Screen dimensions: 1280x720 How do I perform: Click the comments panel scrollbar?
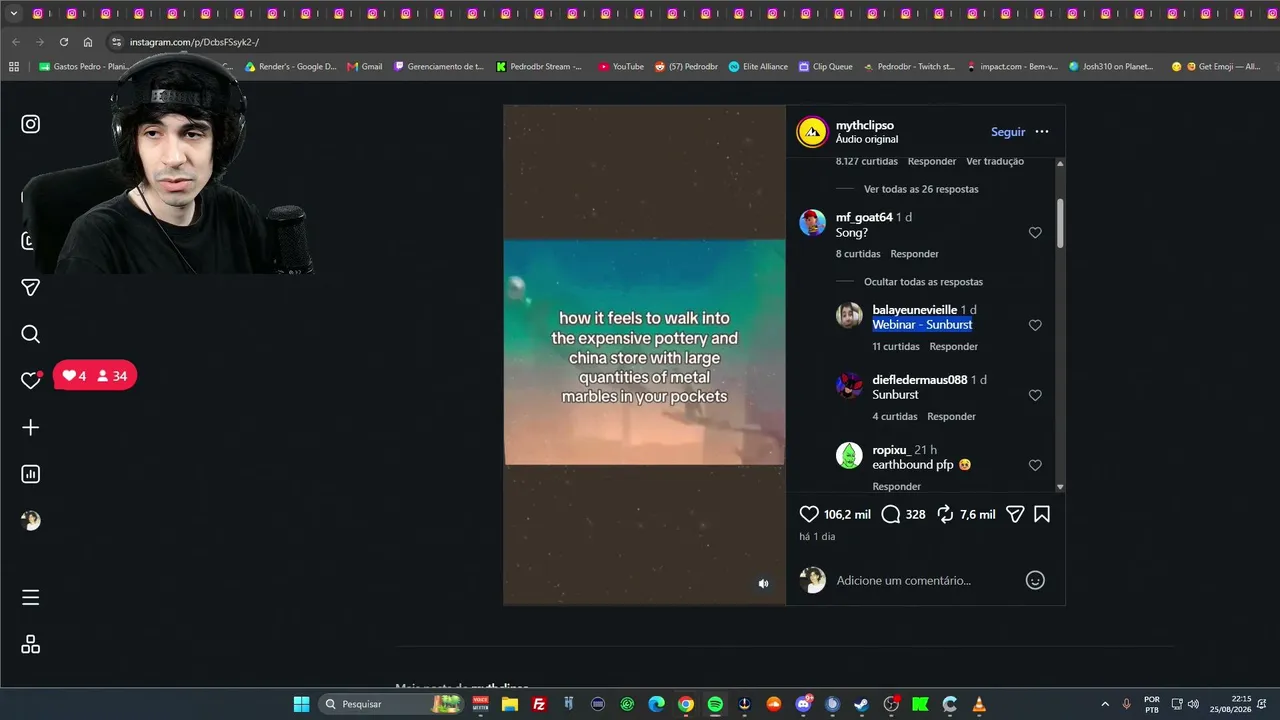(1060, 223)
